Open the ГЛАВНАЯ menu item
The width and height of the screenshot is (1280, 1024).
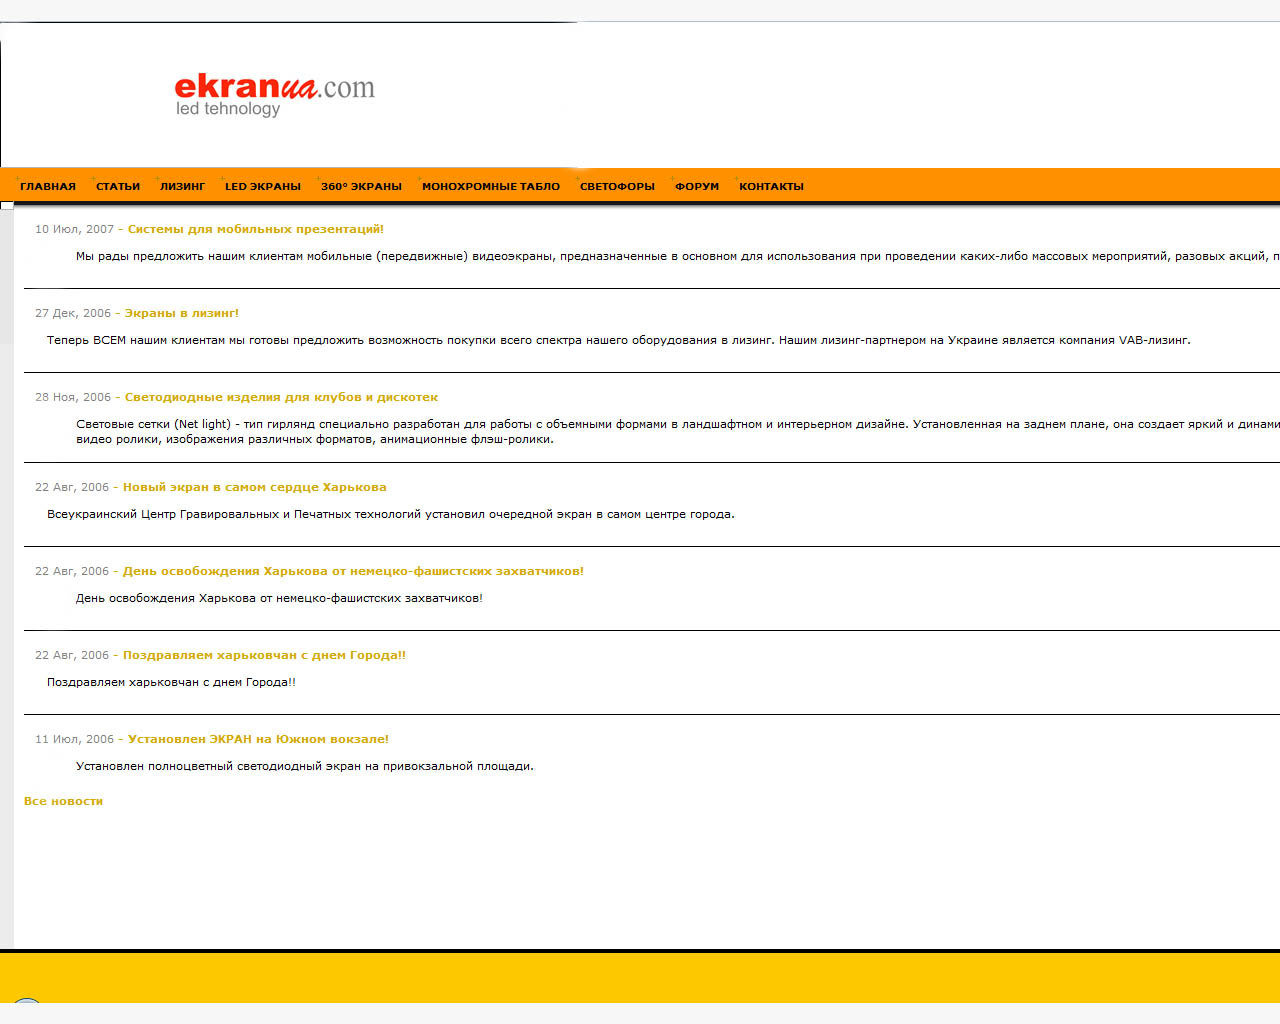pos(48,186)
